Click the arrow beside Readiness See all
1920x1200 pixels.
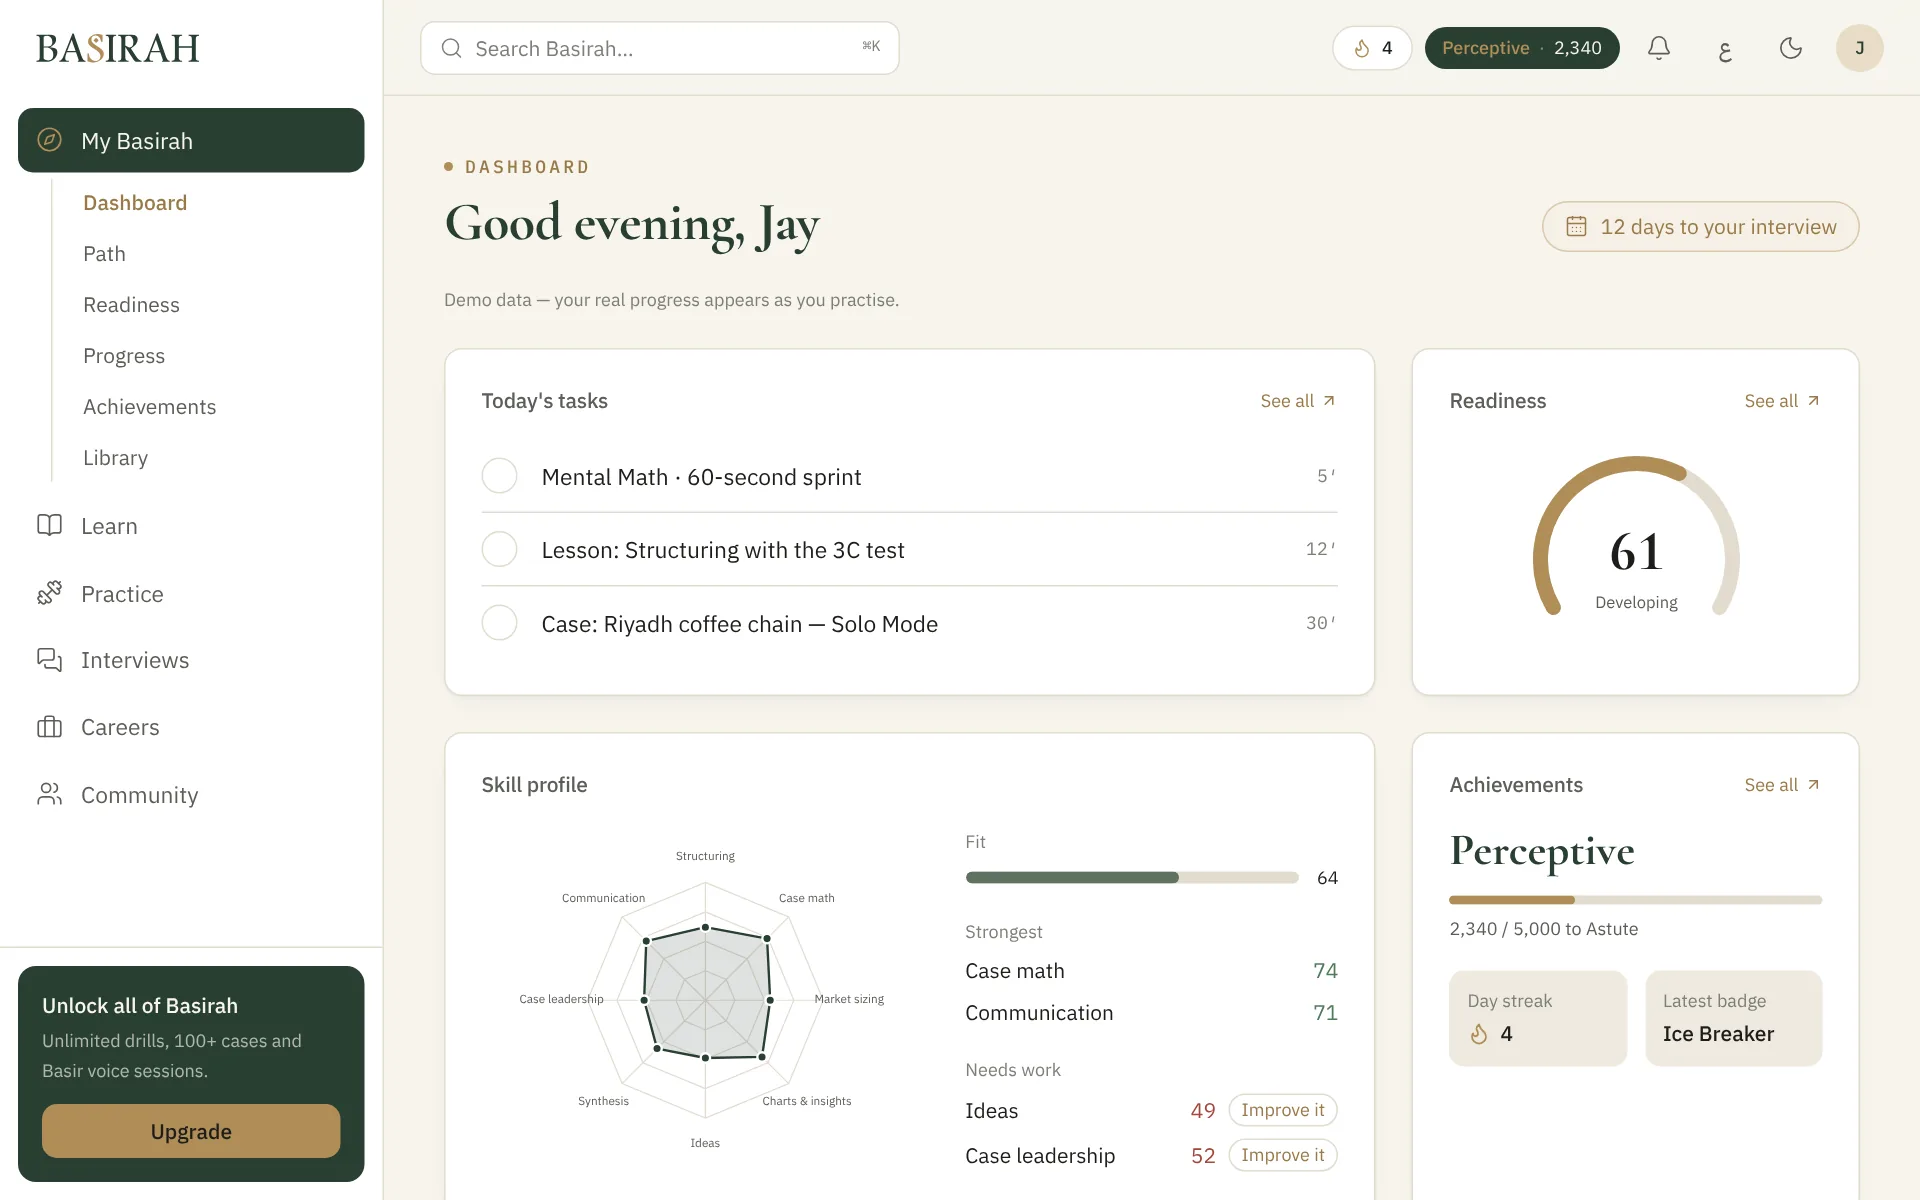1813,401
